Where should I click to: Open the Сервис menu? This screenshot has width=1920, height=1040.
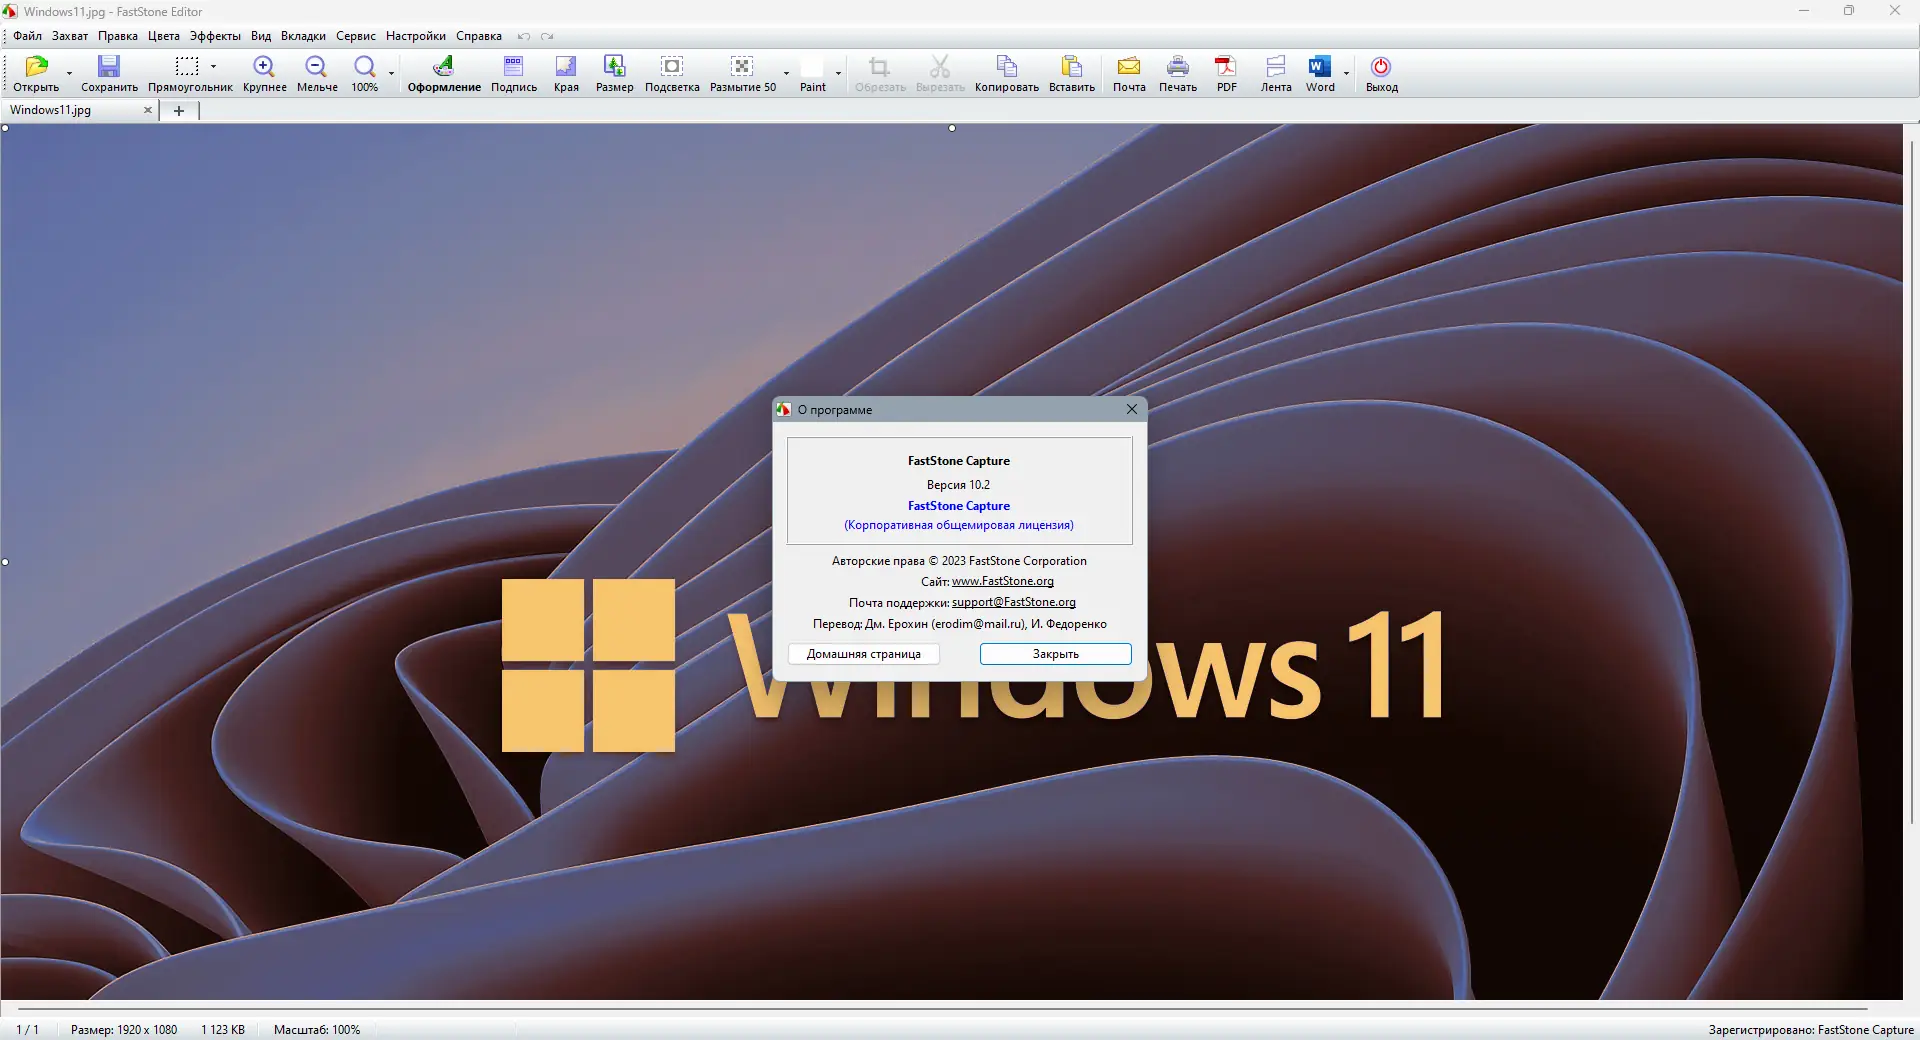(x=356, y=36)
